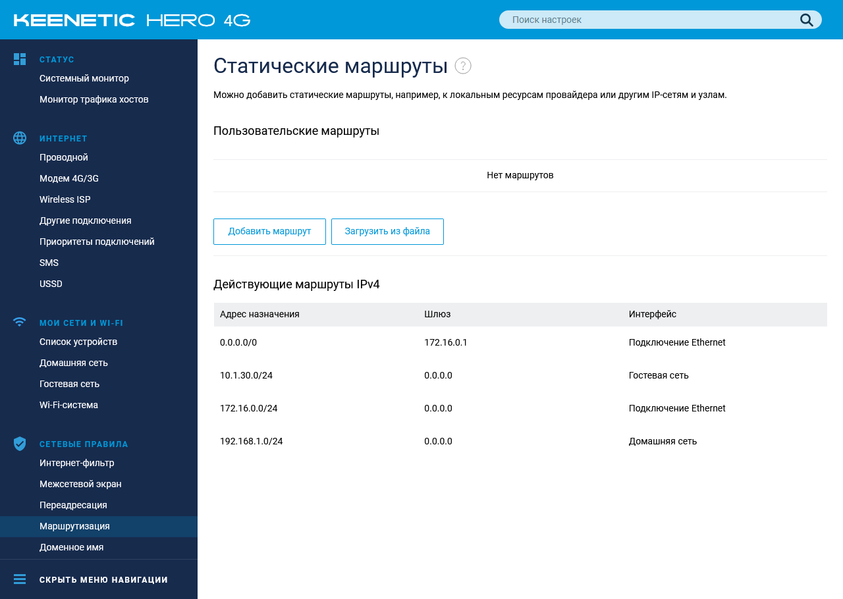Select the 10.1.30.0/24 route address
The height and width of the screenshot is (599, 843).
[246, 375]
